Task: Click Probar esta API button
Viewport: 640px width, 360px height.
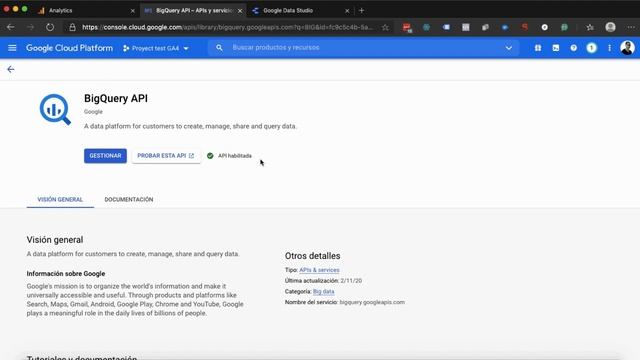Action: tap(166, 156)
